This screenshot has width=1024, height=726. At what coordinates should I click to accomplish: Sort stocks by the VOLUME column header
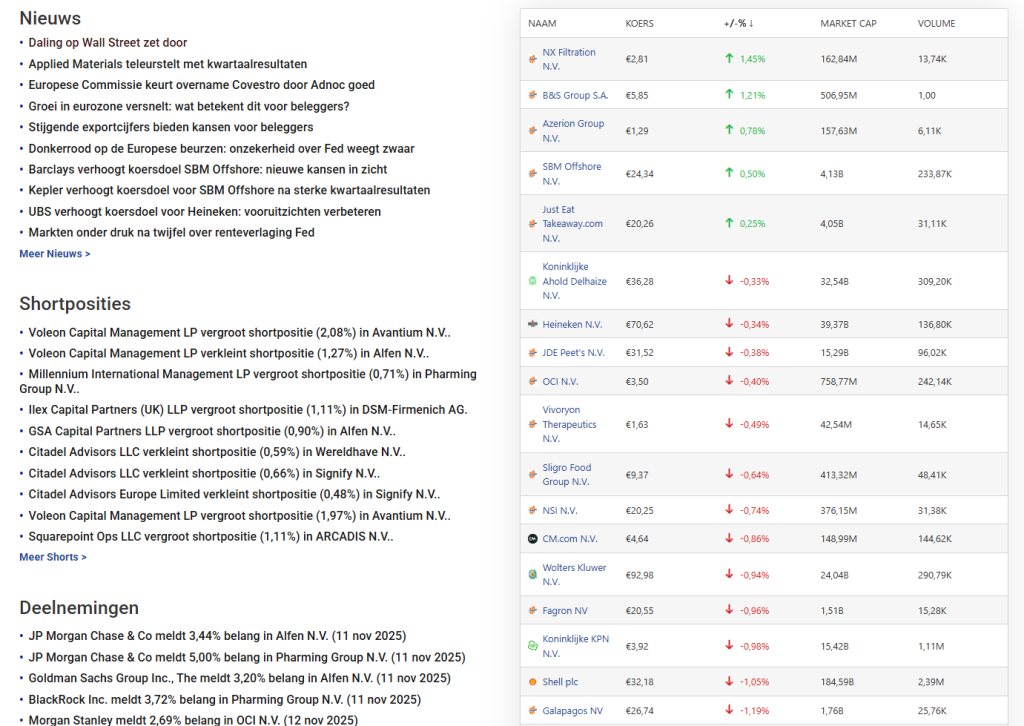point(936,24)
